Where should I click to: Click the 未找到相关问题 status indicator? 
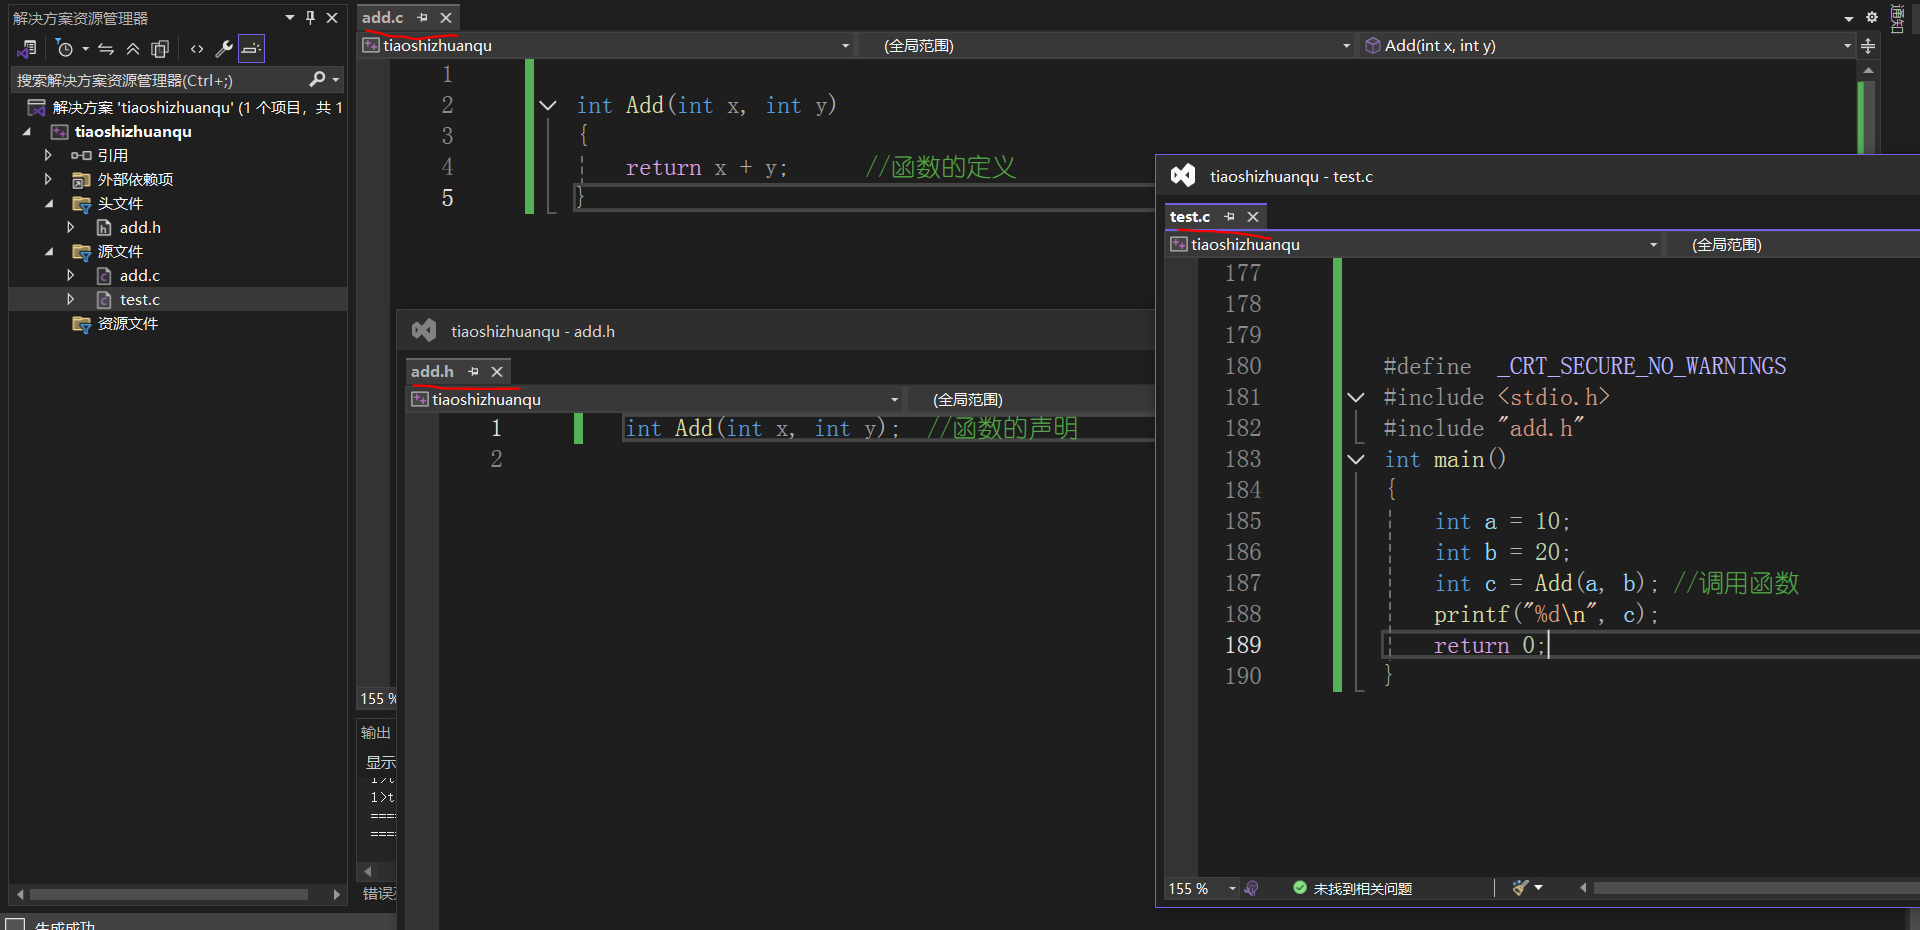coord(1352,888)
